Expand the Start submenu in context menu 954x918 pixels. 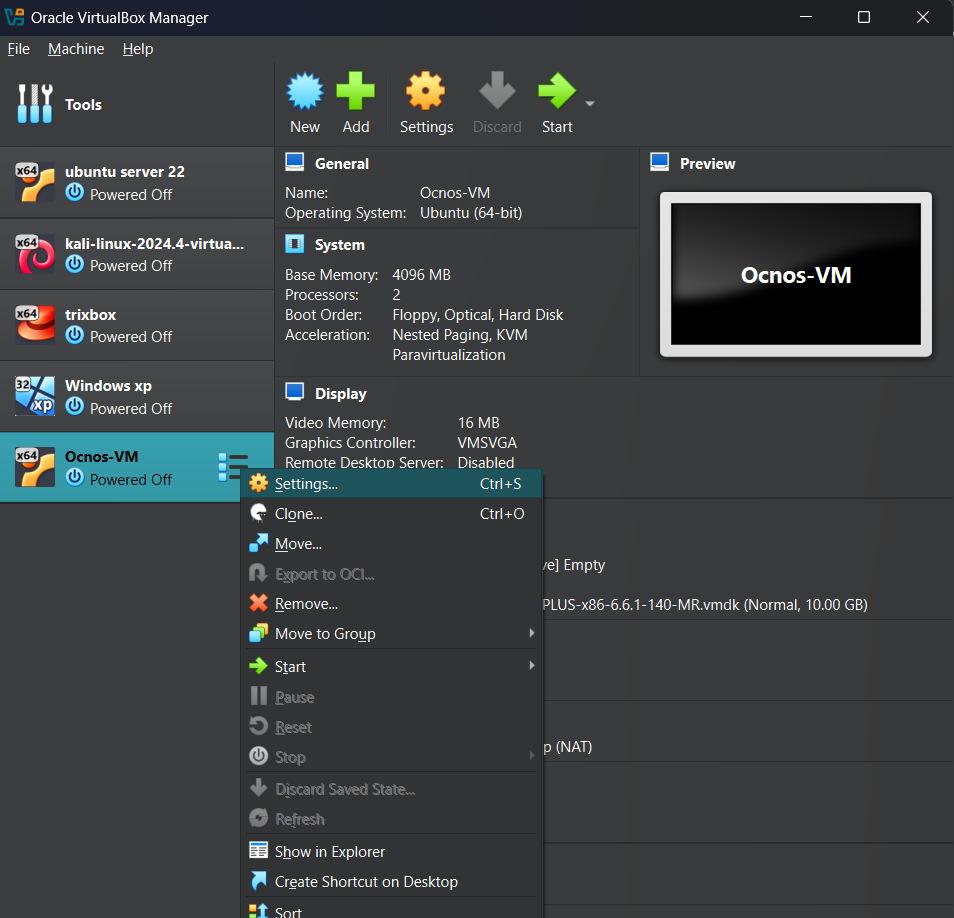click(x=390, y=667)
